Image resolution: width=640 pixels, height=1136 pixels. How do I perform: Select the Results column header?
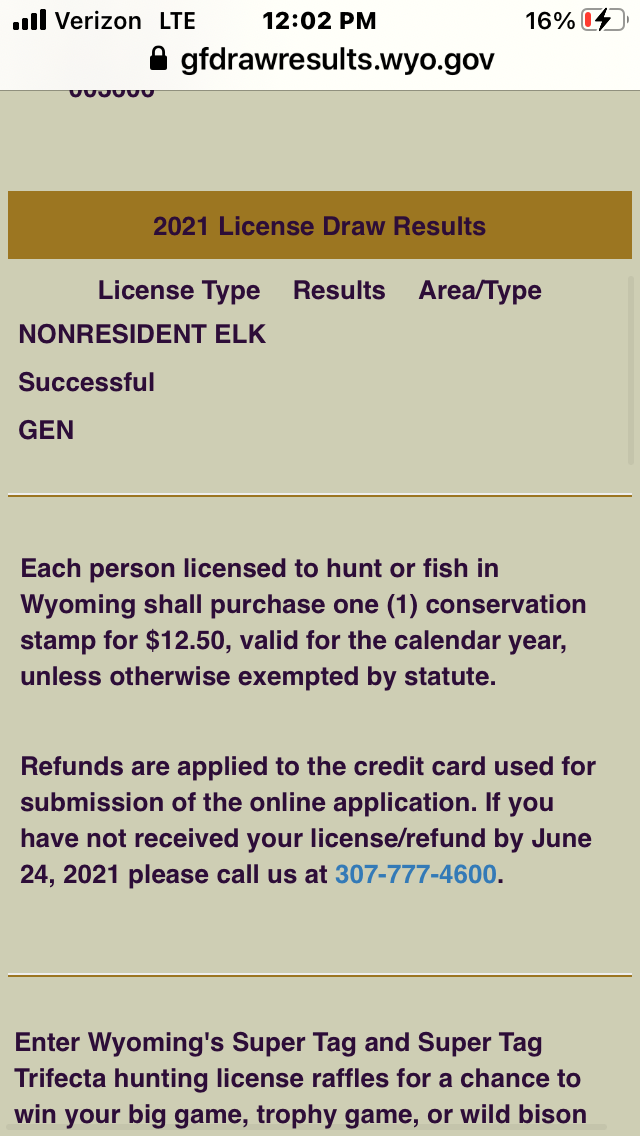339,291
